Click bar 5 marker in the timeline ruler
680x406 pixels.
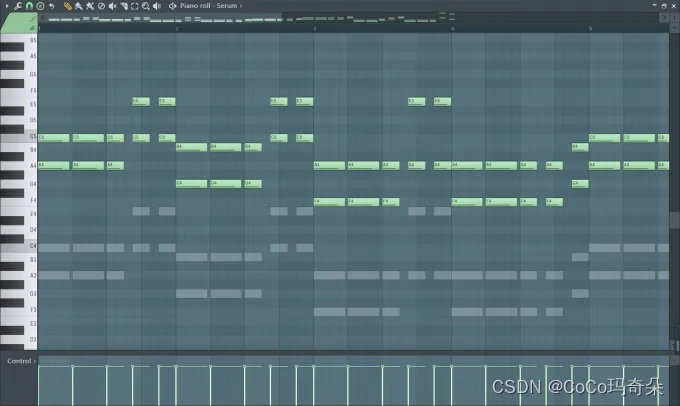pos(590,29)
